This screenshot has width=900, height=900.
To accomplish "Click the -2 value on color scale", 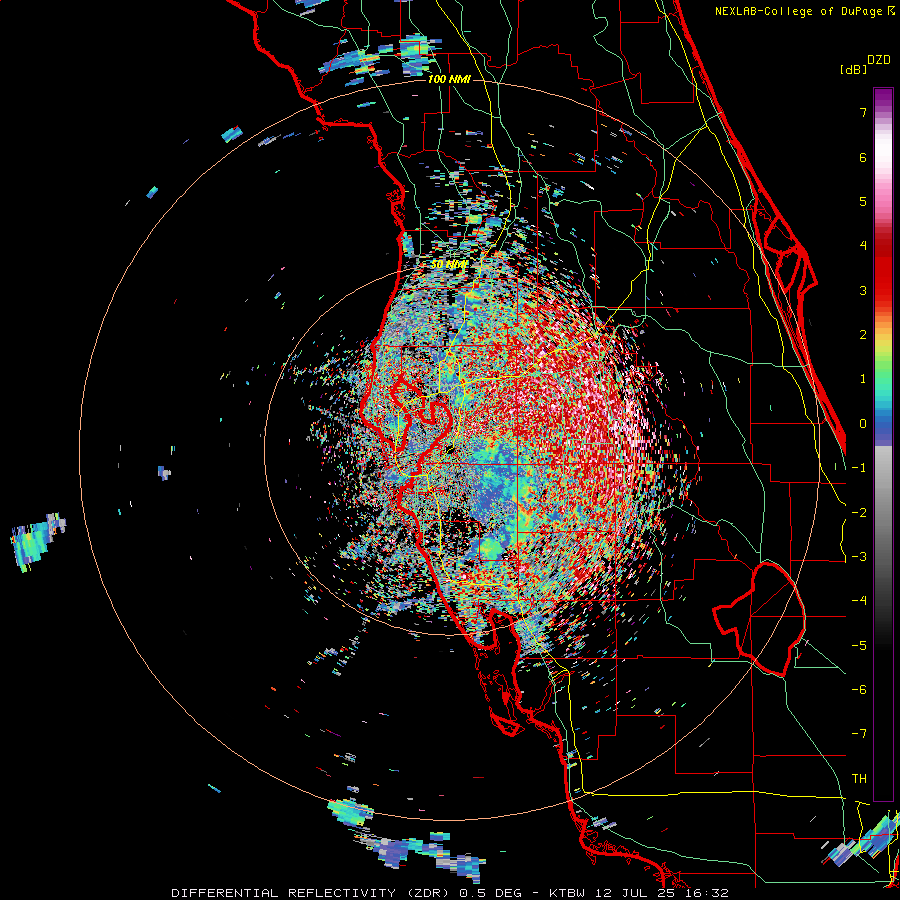I will click(x=859, y=513).
